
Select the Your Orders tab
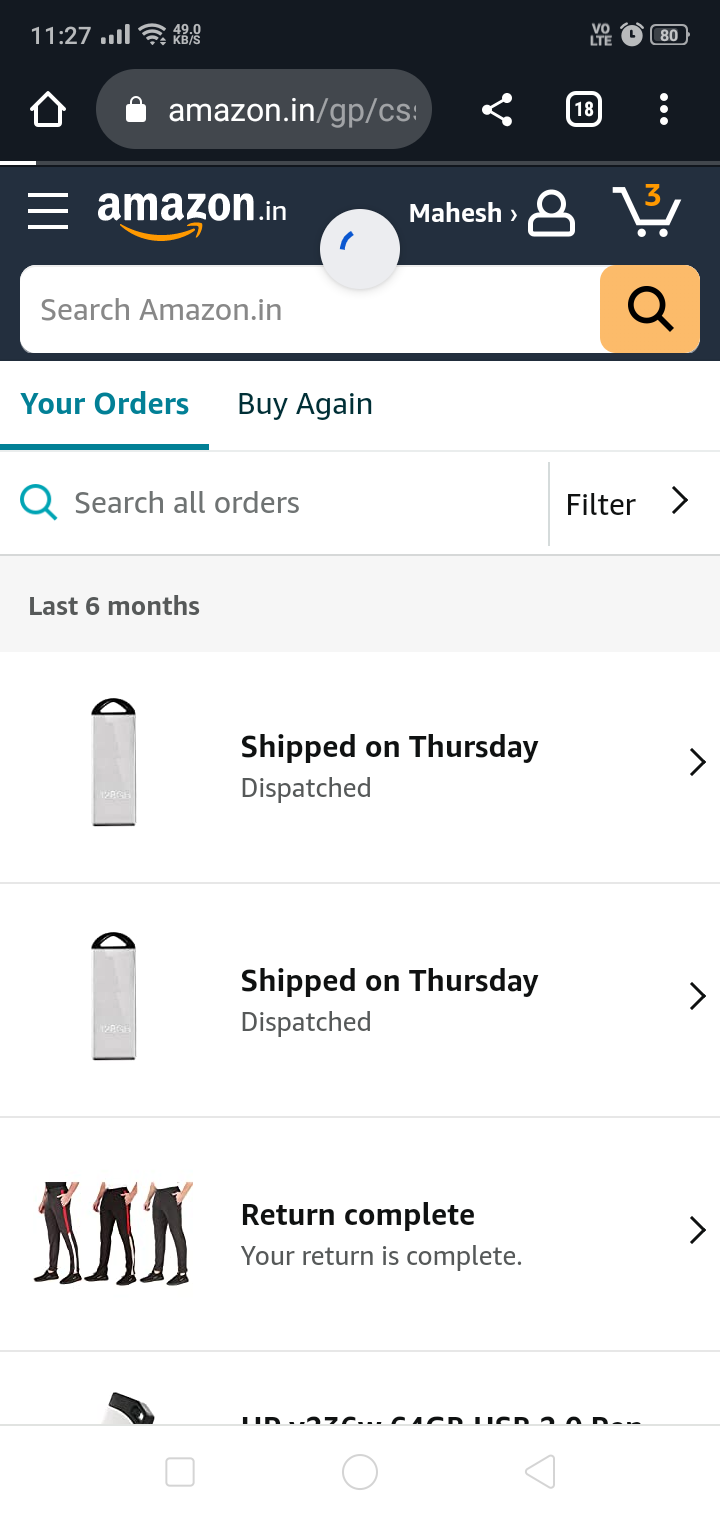(105, 404)
